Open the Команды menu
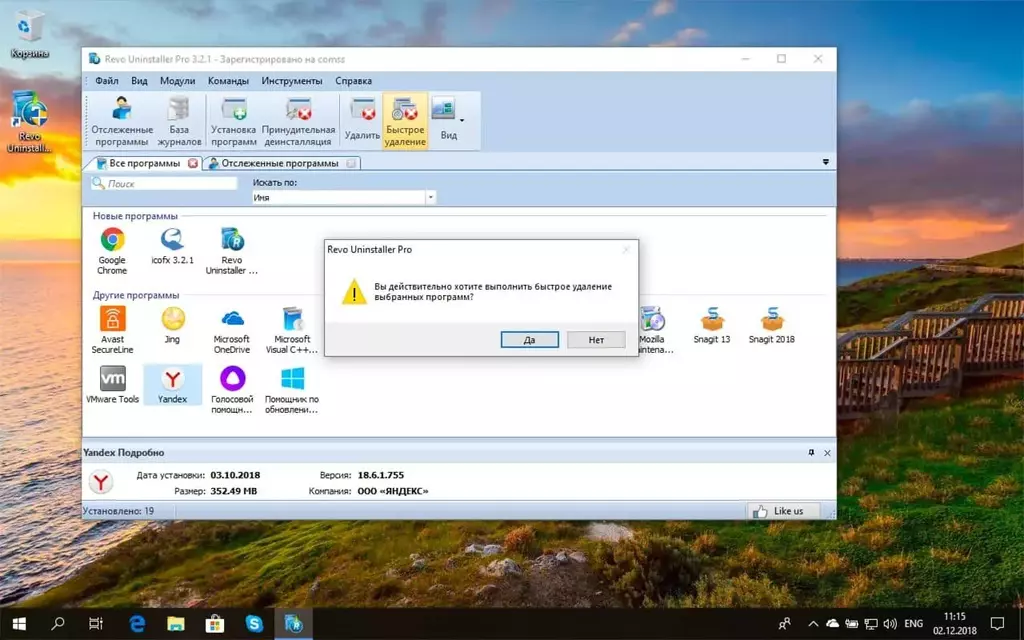The height and width of the screenshot is (640, 1024). [228, 81]
